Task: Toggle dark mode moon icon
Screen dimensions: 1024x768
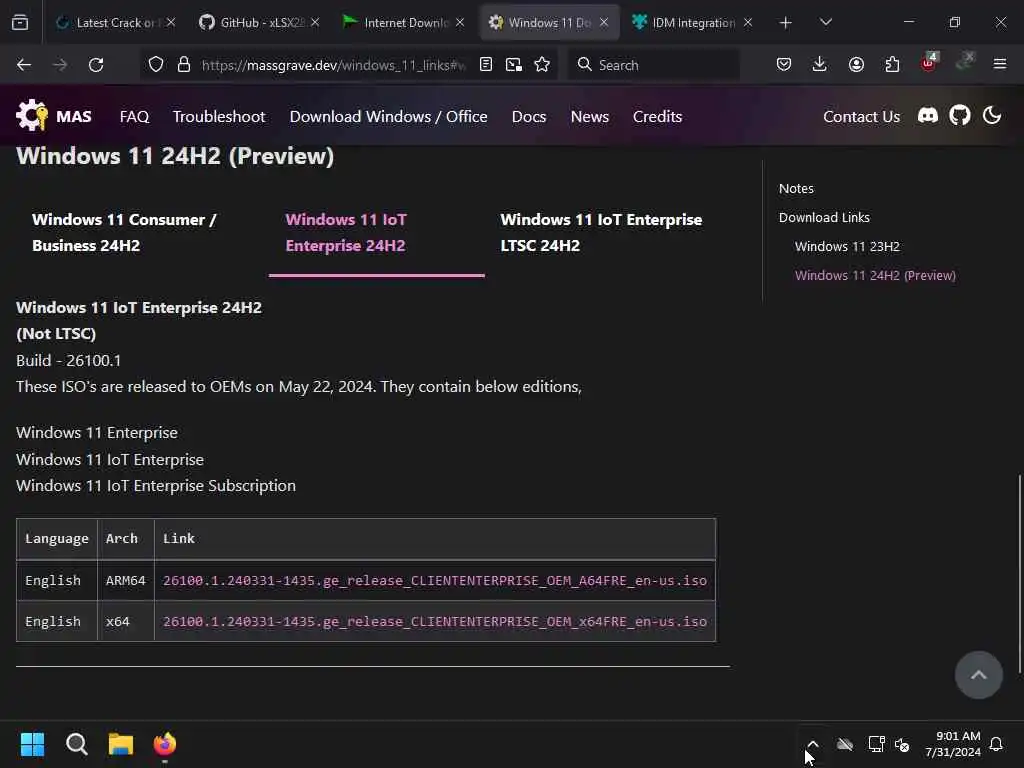Action: tap(992, 116)
